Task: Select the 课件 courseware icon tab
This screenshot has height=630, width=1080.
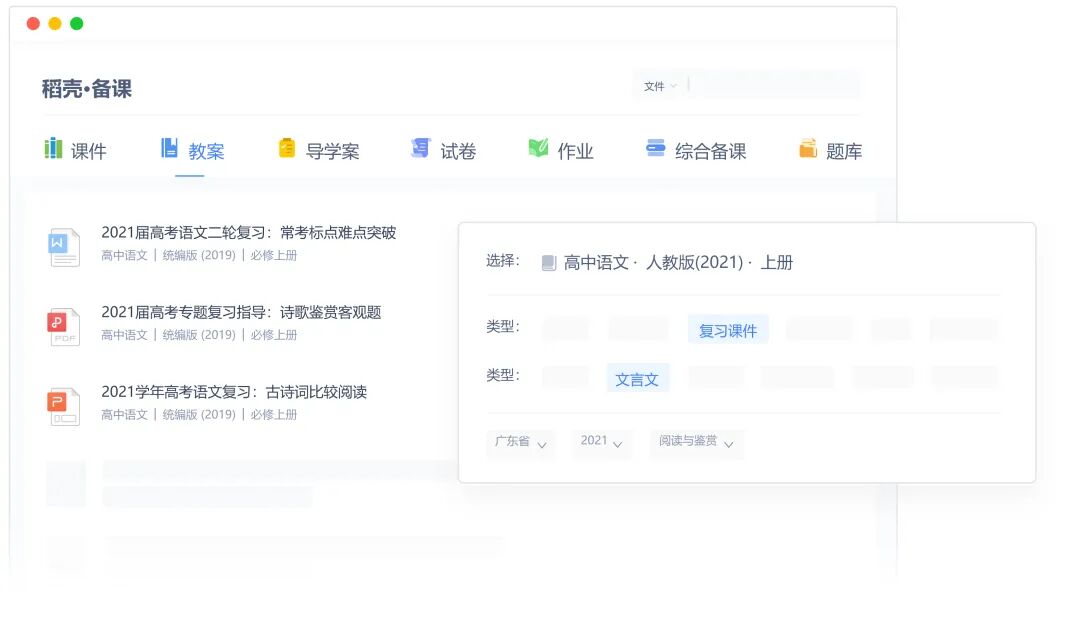Action: [x=51, y=149]
